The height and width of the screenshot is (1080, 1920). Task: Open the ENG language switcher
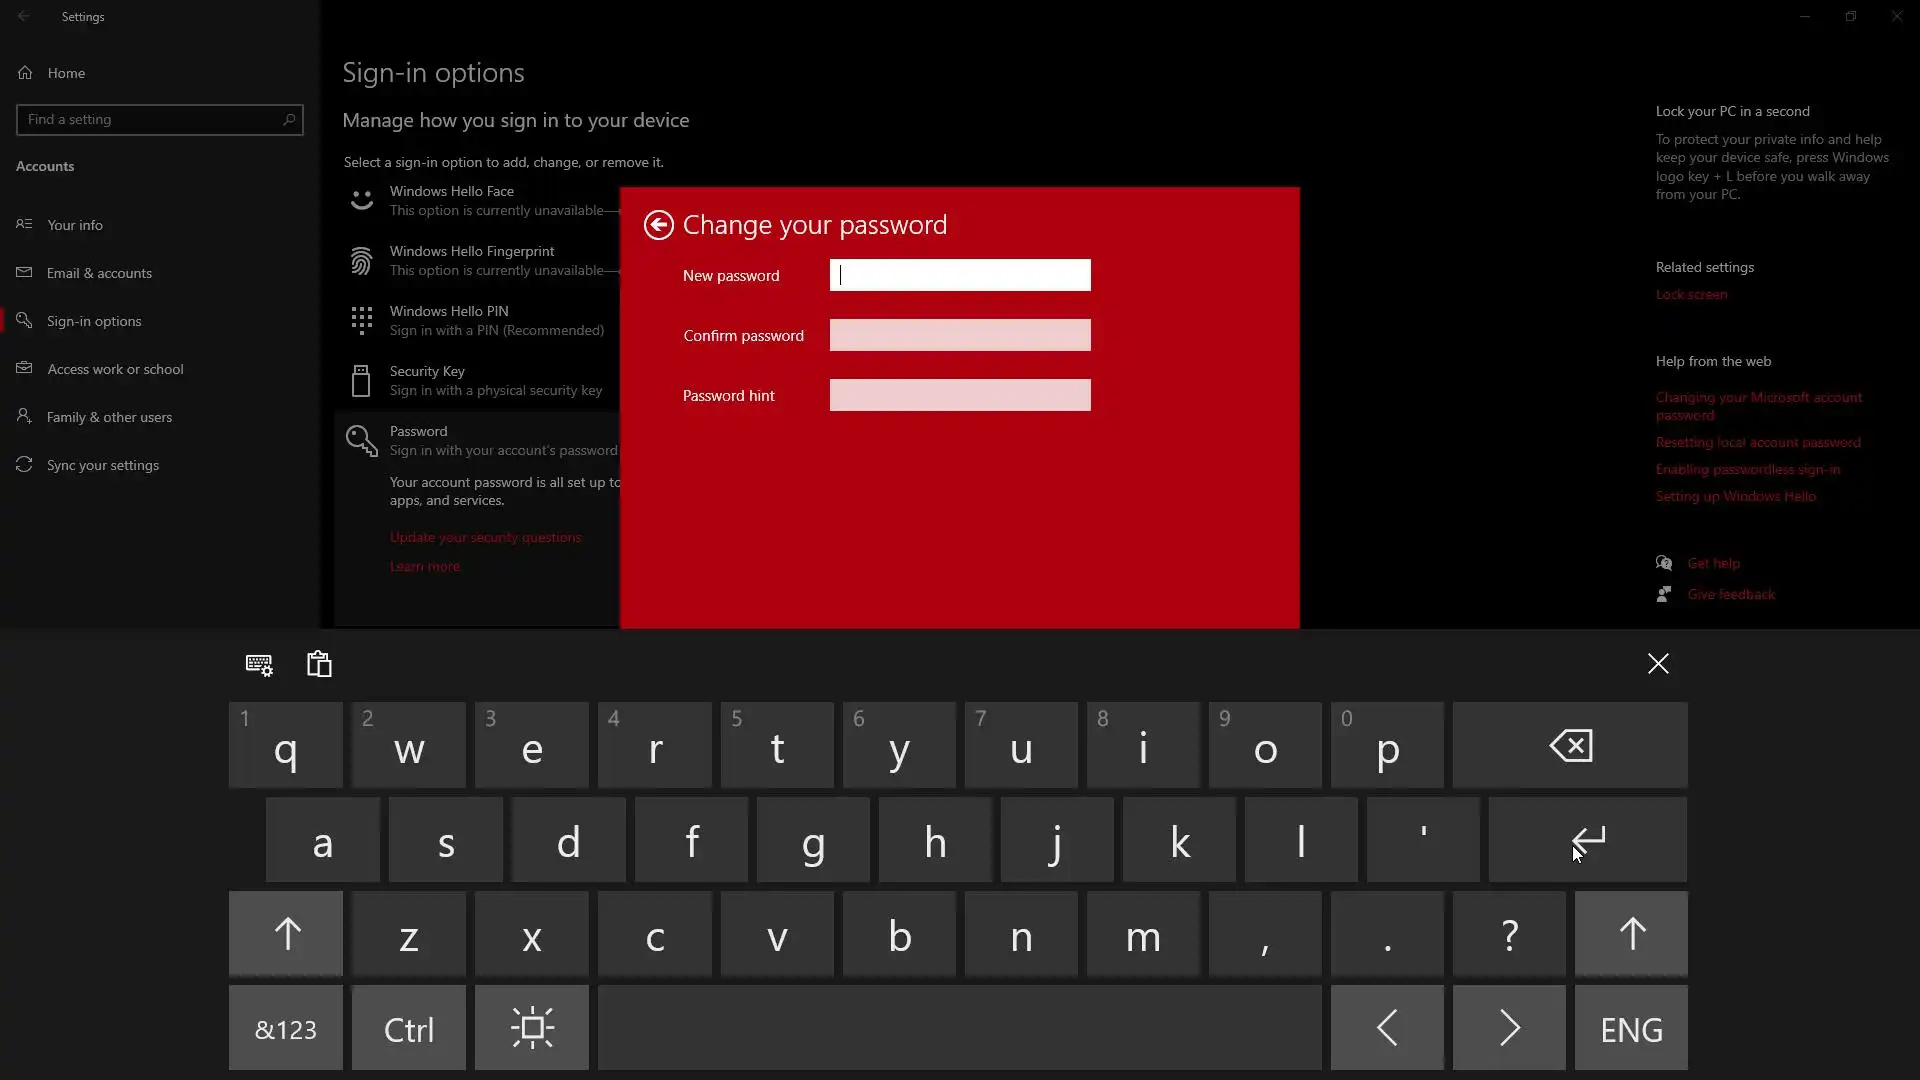point(1631,1028)
